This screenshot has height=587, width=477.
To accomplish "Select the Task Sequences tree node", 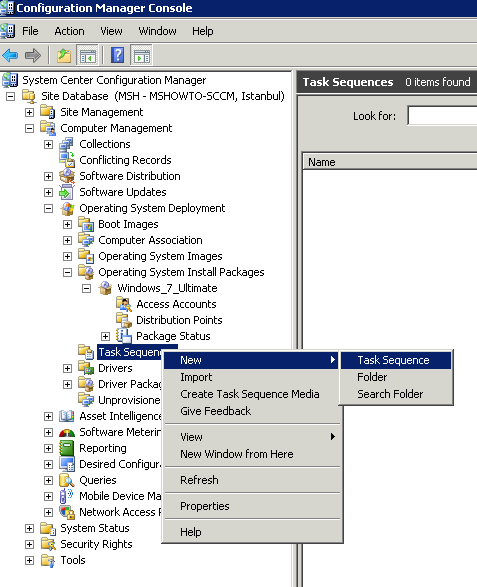I will [130, 352].
